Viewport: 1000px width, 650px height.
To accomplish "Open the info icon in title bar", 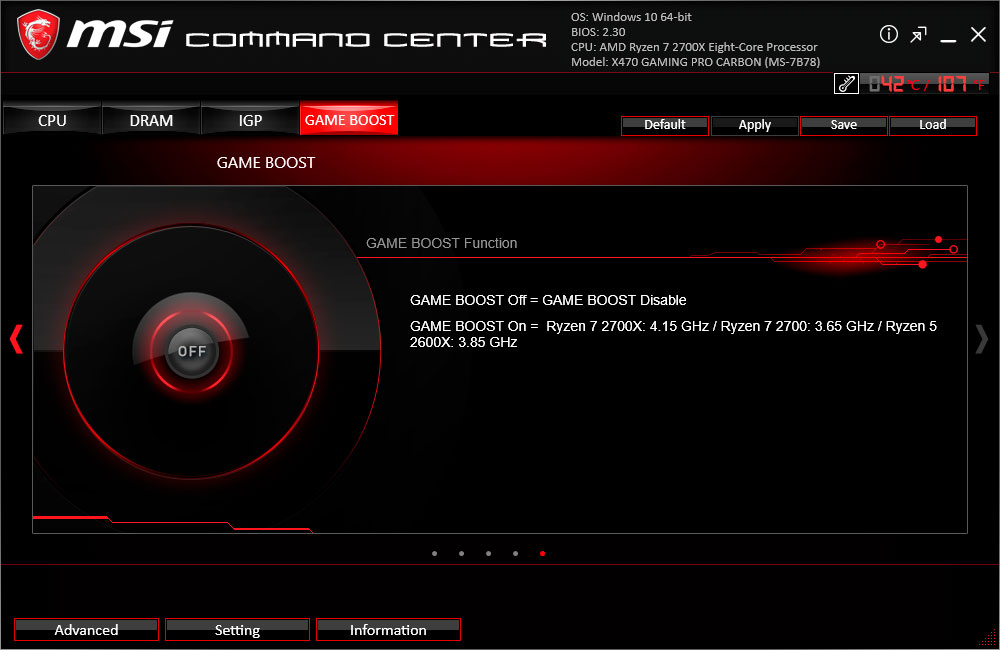I will (888, 35).
